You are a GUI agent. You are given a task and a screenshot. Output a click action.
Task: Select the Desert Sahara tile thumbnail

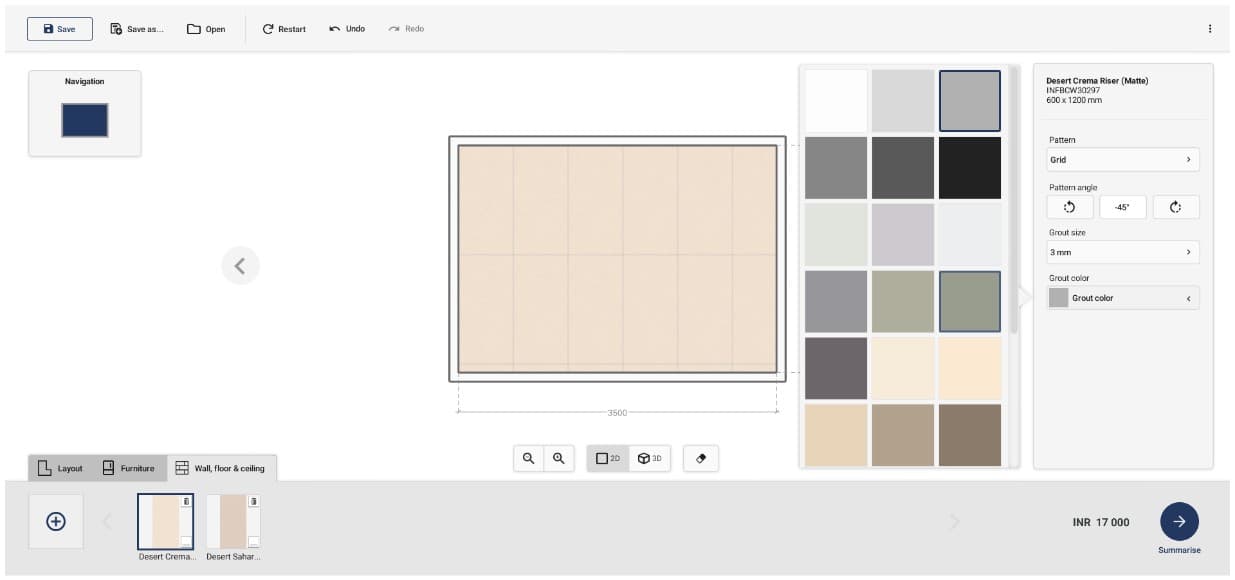(233, 521)
